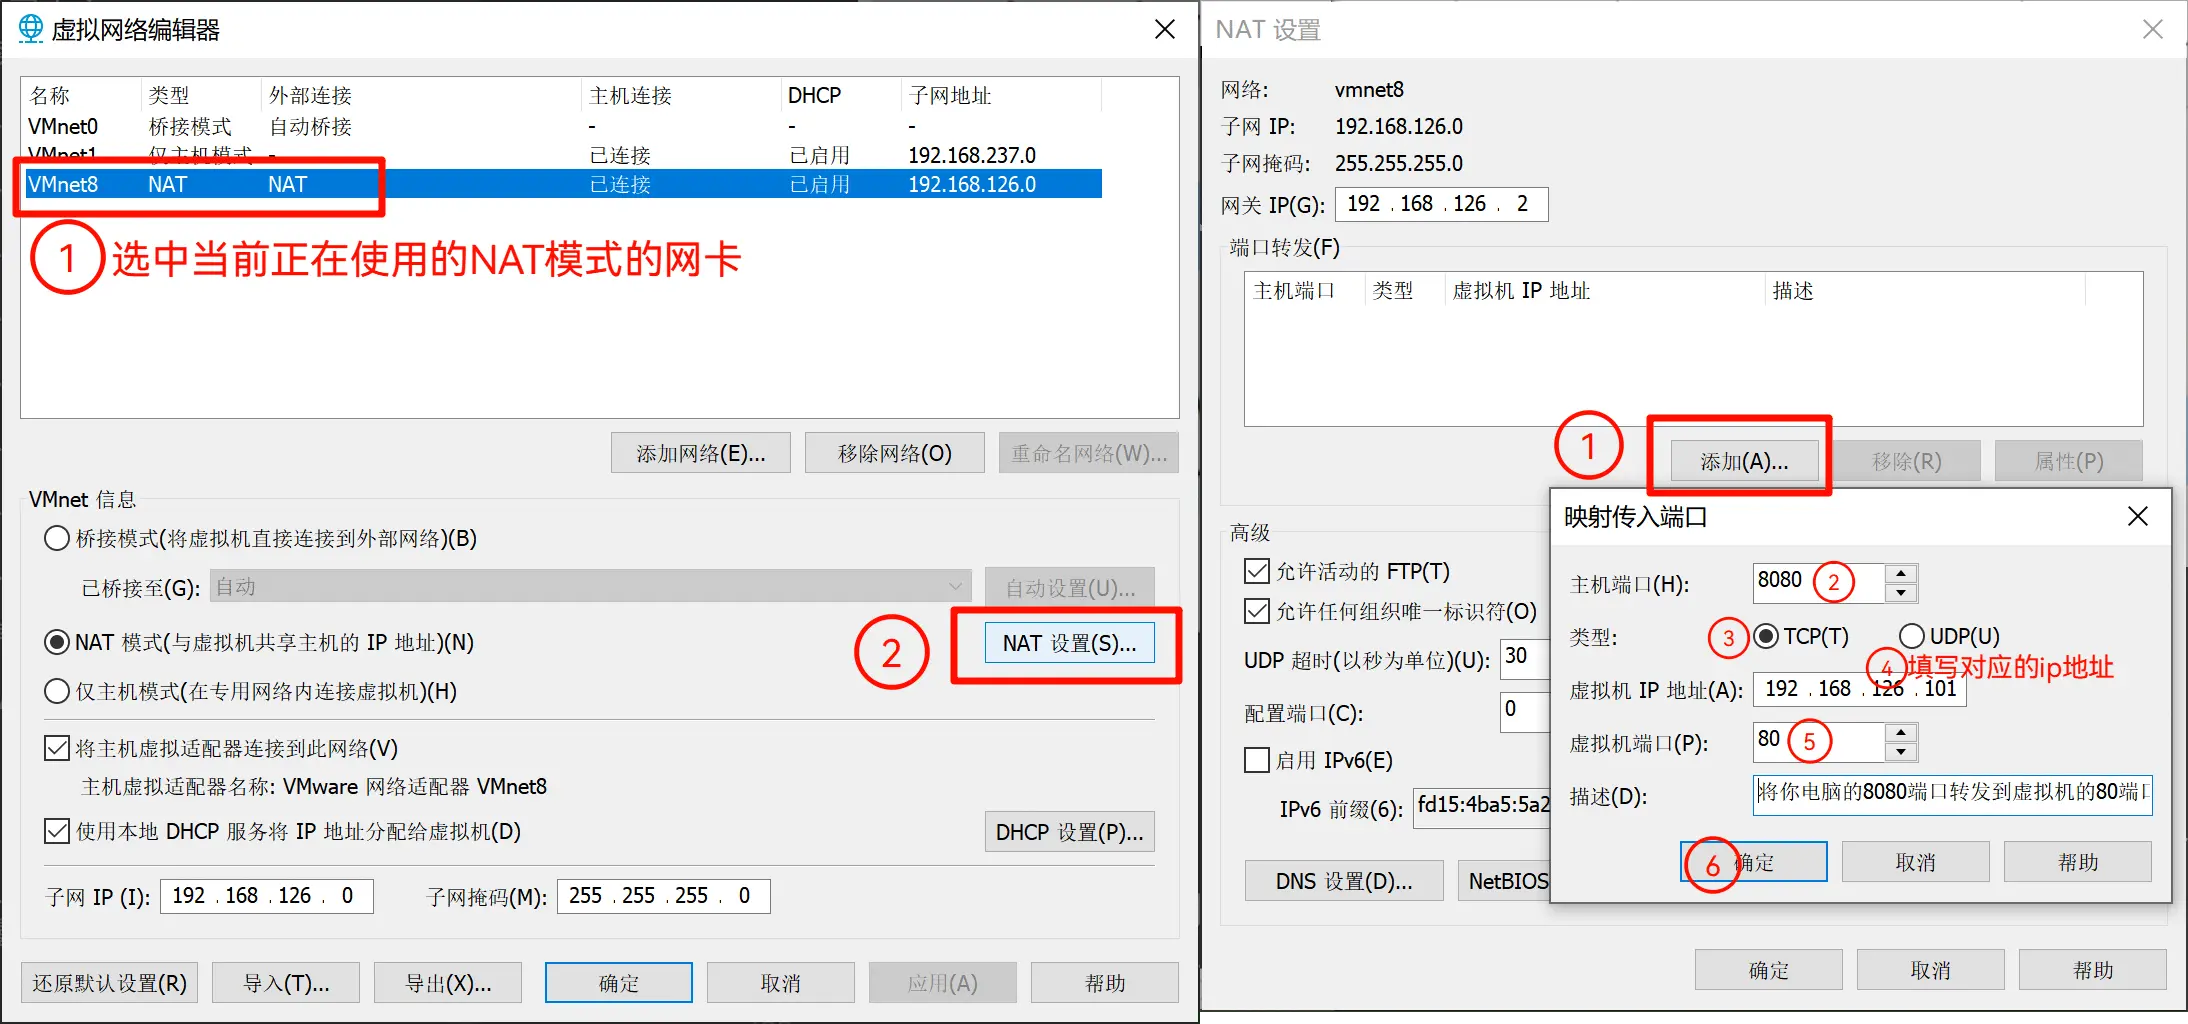Image resolution: width=2188 pixels, height=1024 pixels.
Task: Decrease 主机端口 with down spinner arrow
Action: pos(1901,592)
